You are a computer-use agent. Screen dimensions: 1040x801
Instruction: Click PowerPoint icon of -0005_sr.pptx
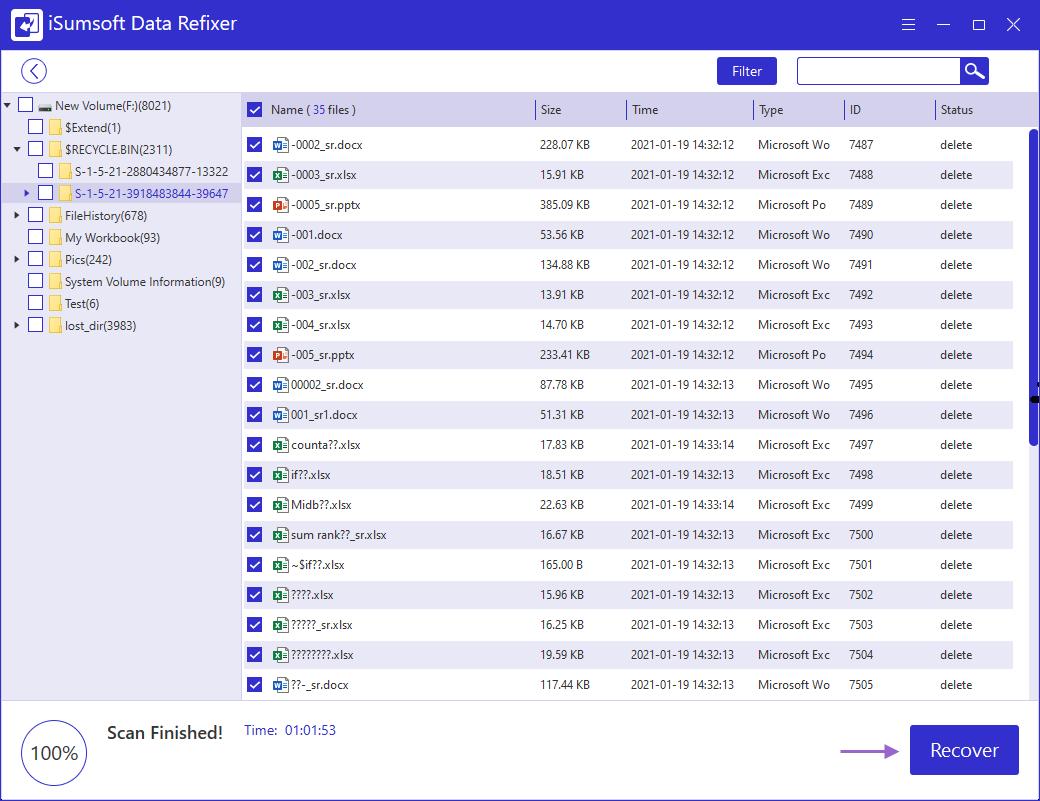point(281,204)
